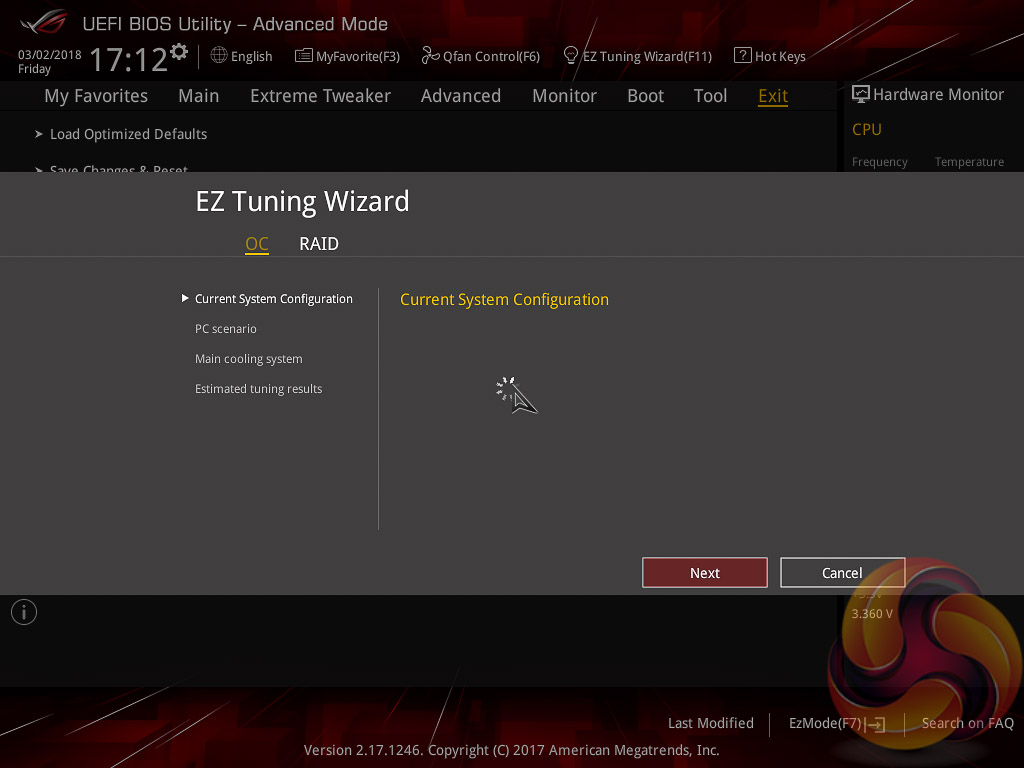Click EzMode(F7) at the bottom

tap(825, 723)
